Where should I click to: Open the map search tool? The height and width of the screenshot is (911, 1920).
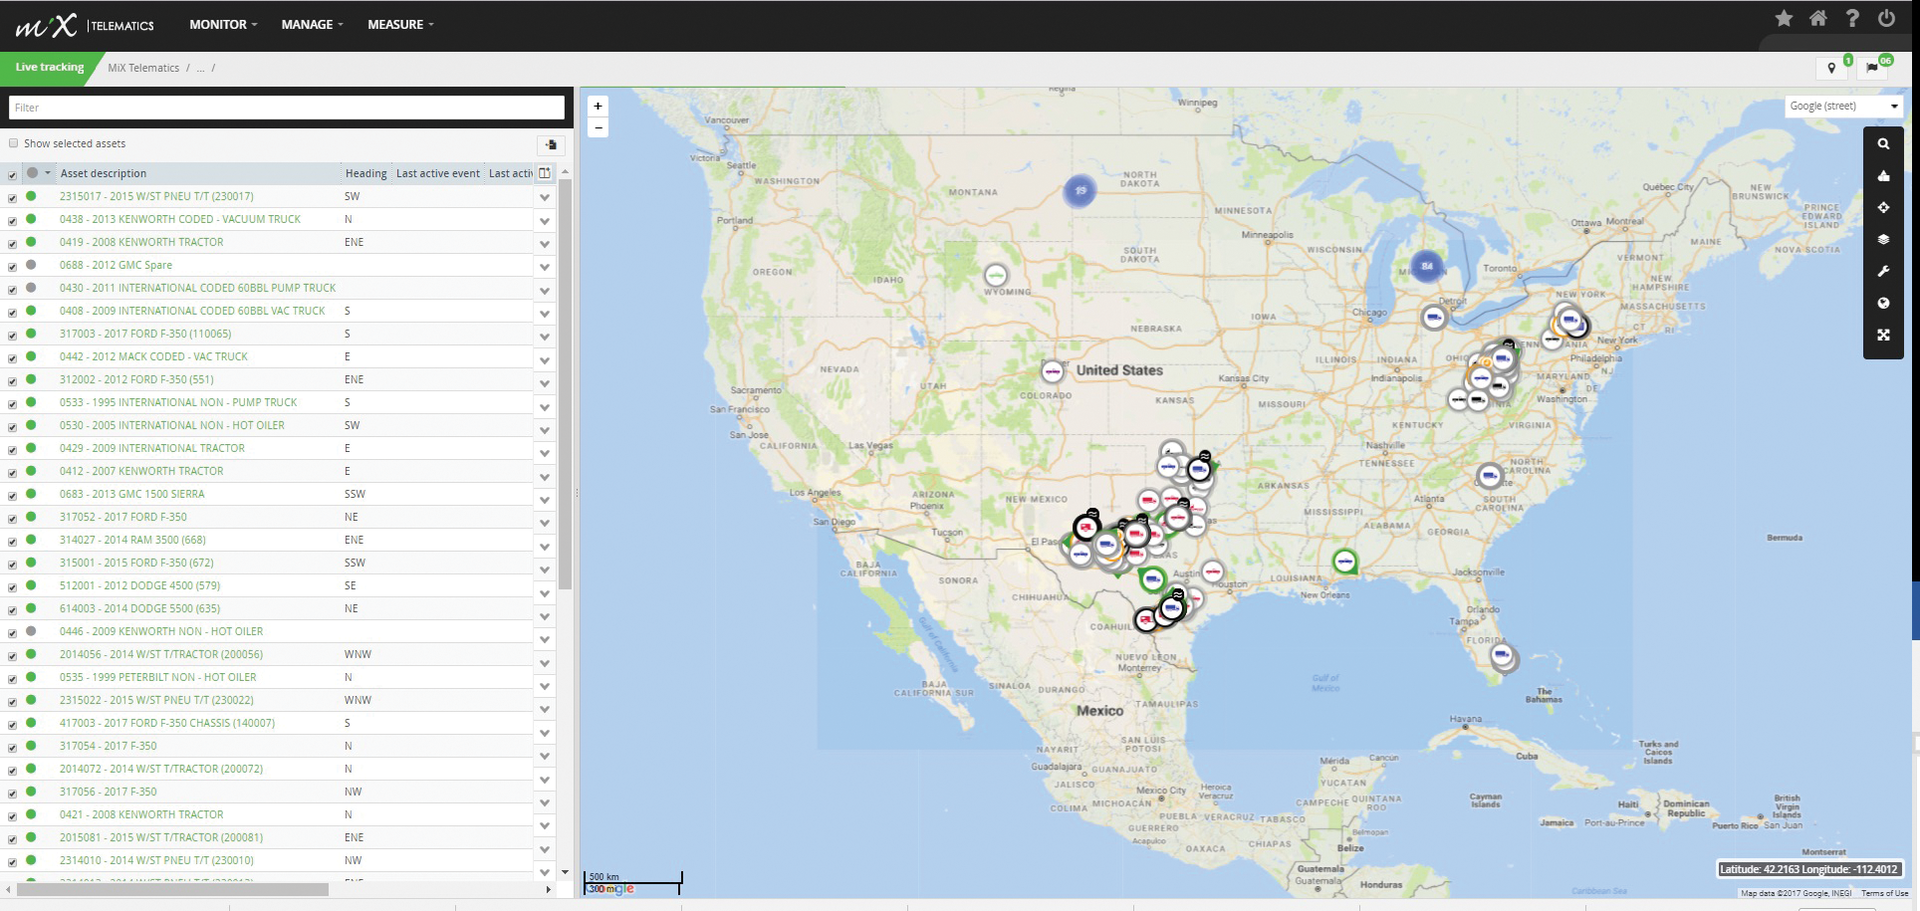coord(1883,144)
